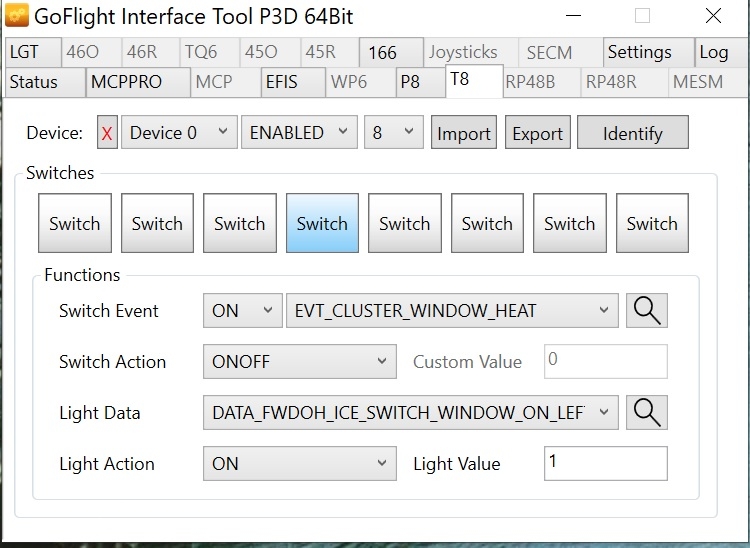
Task: Open the Settings tab
Action: tap(640, 53)
